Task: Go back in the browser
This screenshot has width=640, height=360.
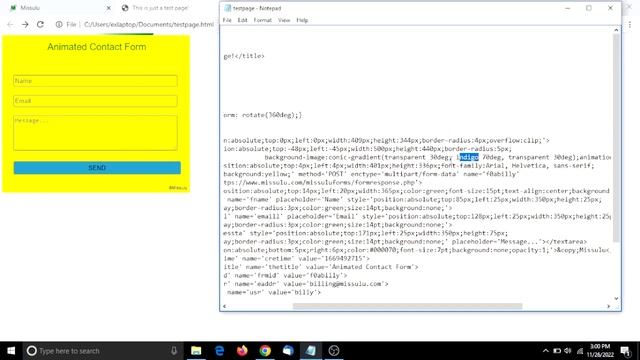Action: point(10,24)
